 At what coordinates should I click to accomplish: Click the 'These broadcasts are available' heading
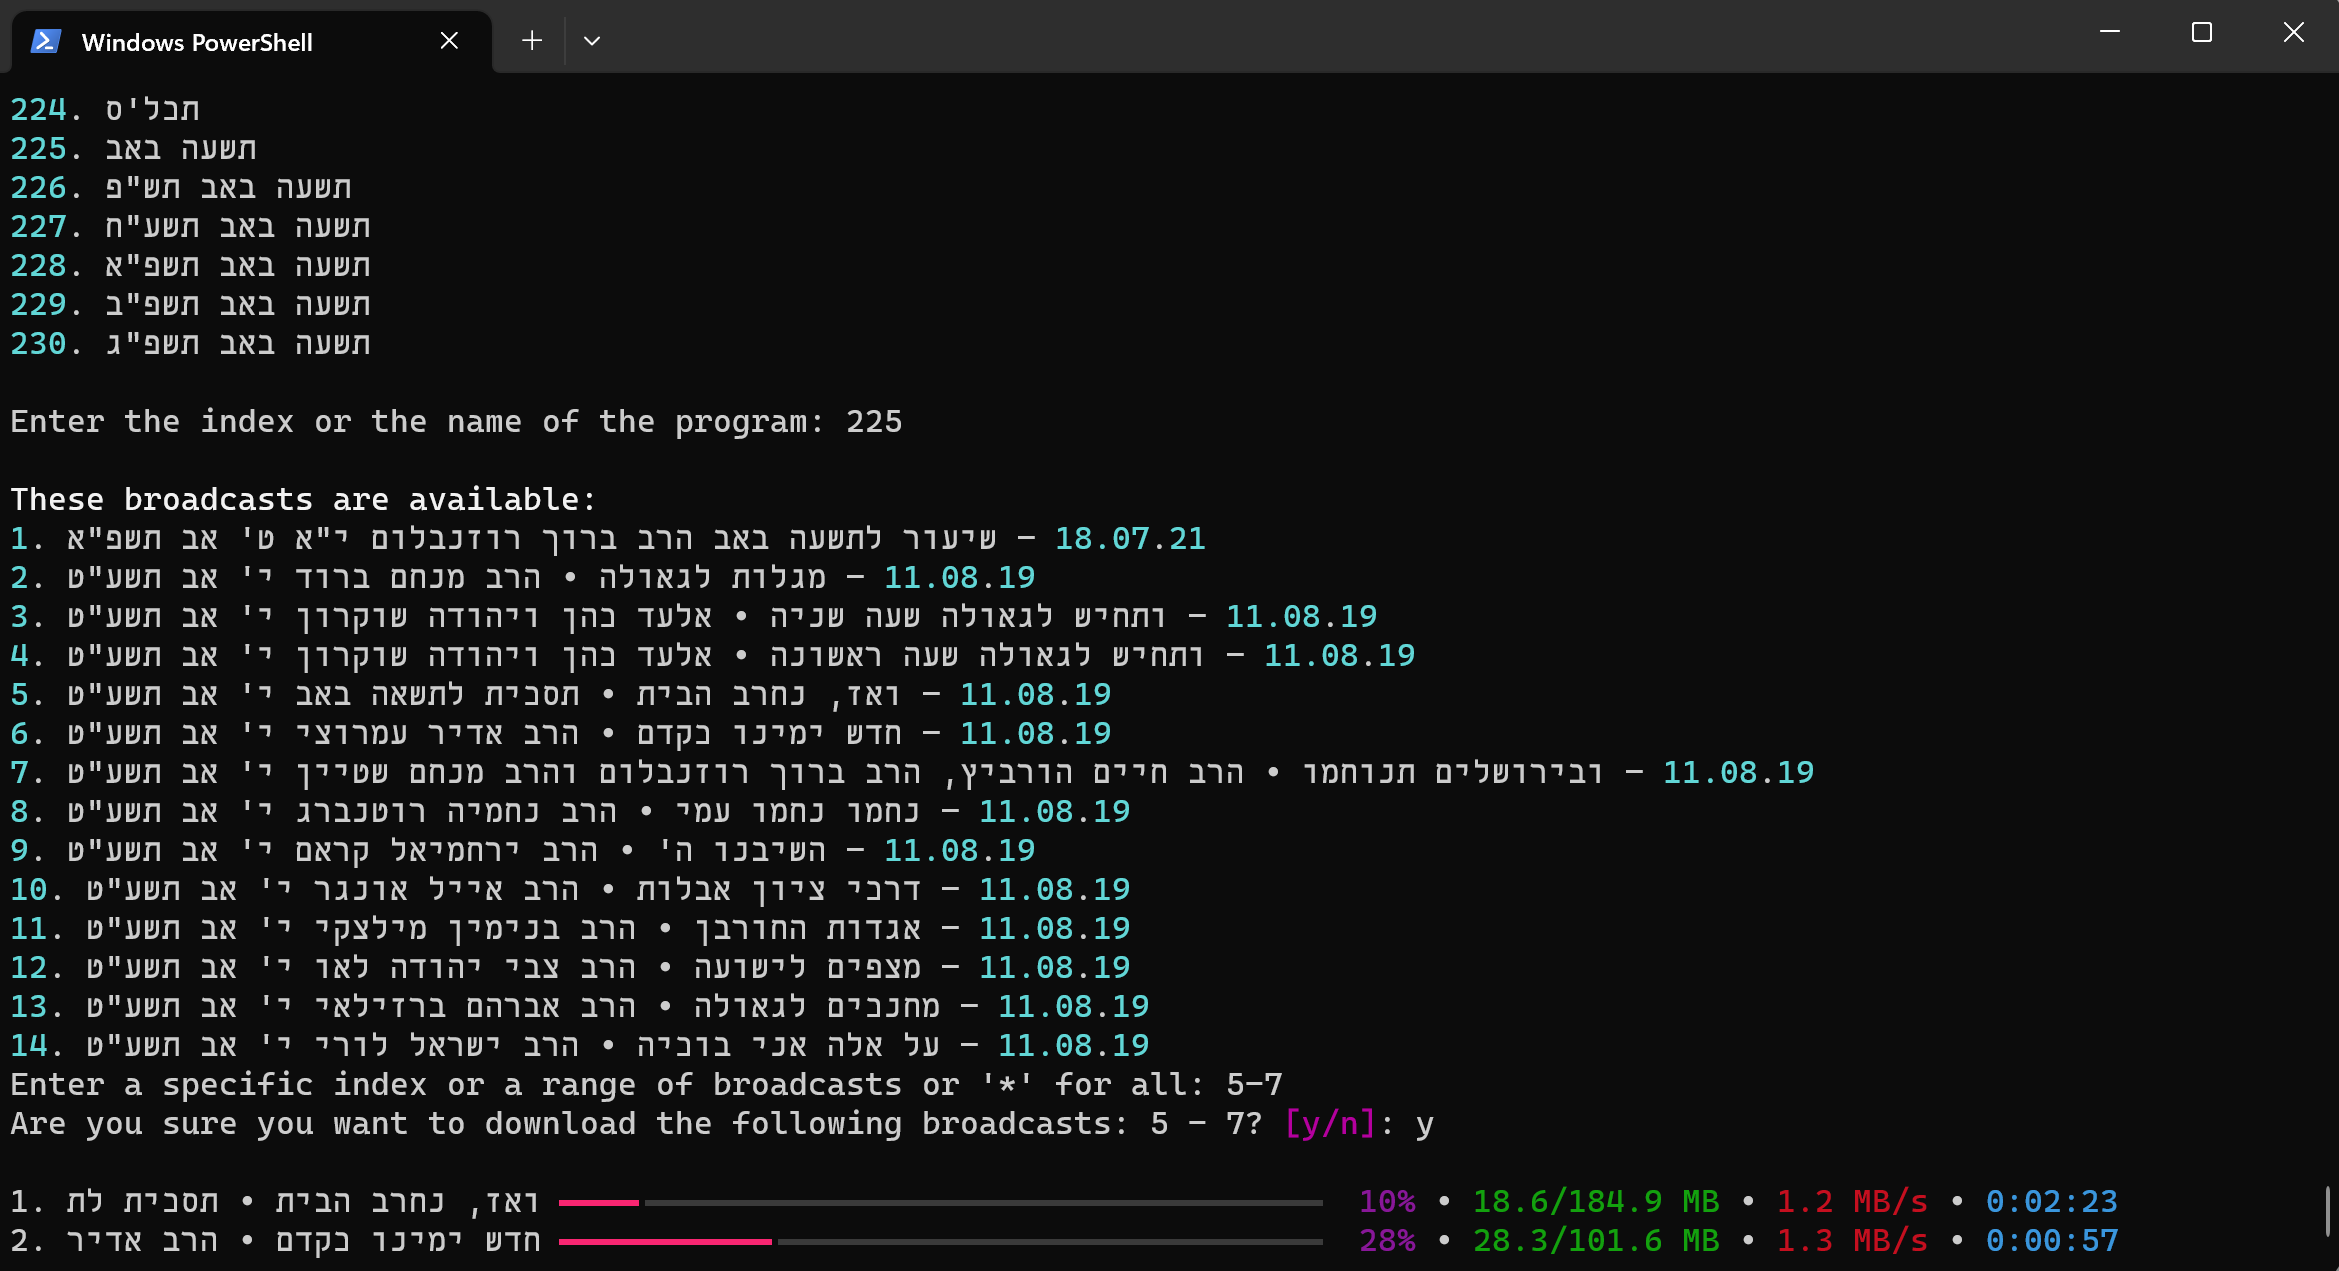[x=302, y=498]
